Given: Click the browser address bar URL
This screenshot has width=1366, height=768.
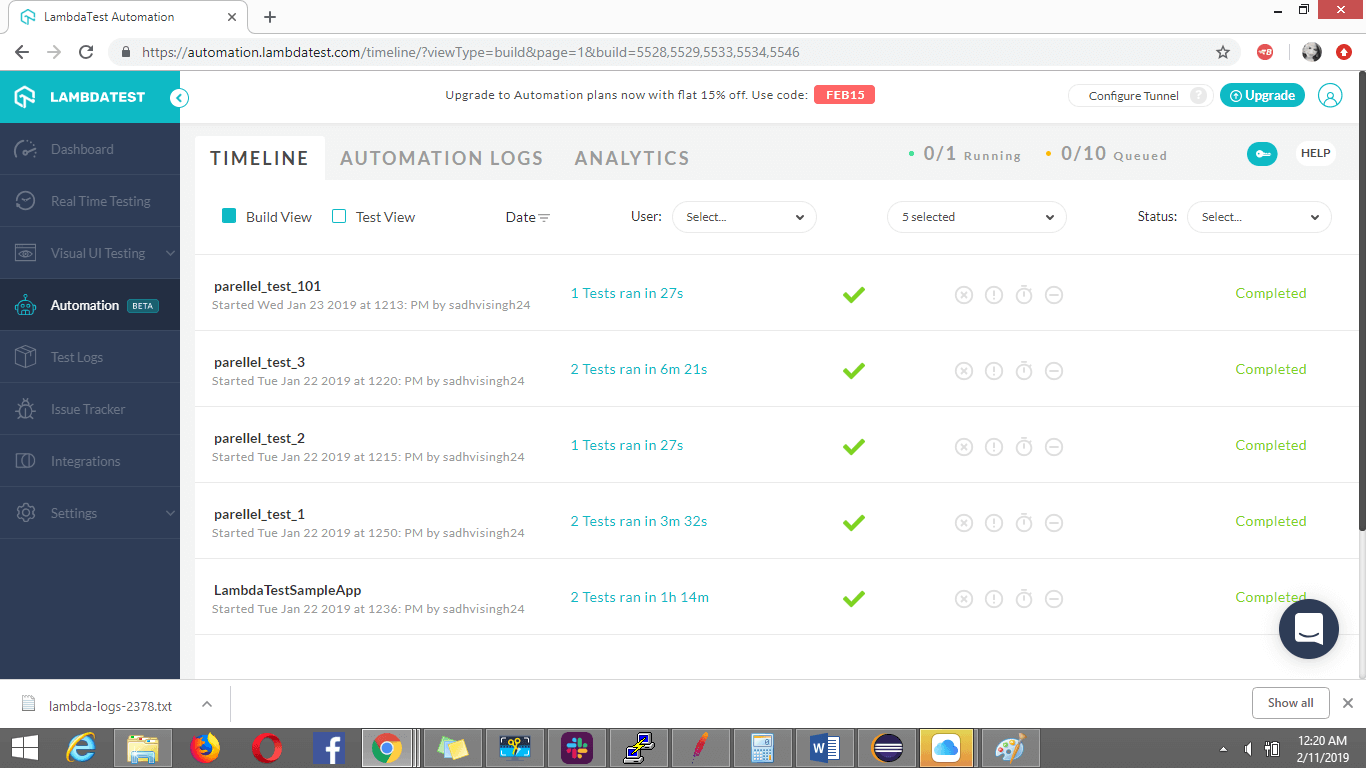Looking at the screenshot, I should pyautogui.click(x=470, y=52).
